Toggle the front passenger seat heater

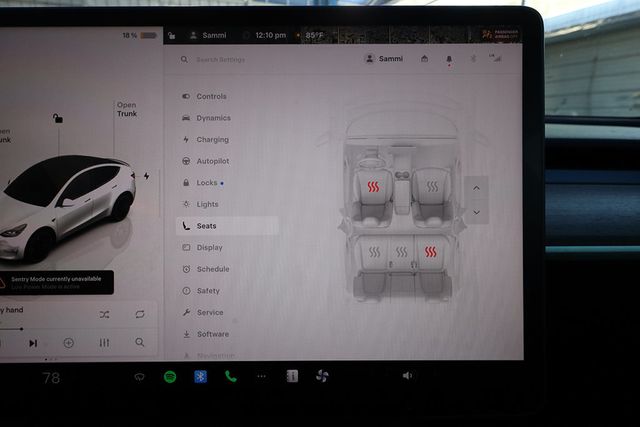432,187
